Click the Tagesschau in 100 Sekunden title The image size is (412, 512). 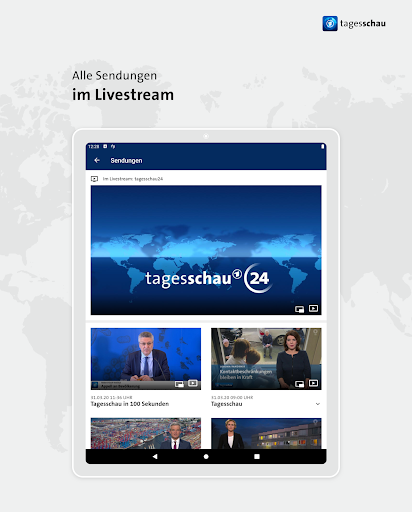(130, 404)
